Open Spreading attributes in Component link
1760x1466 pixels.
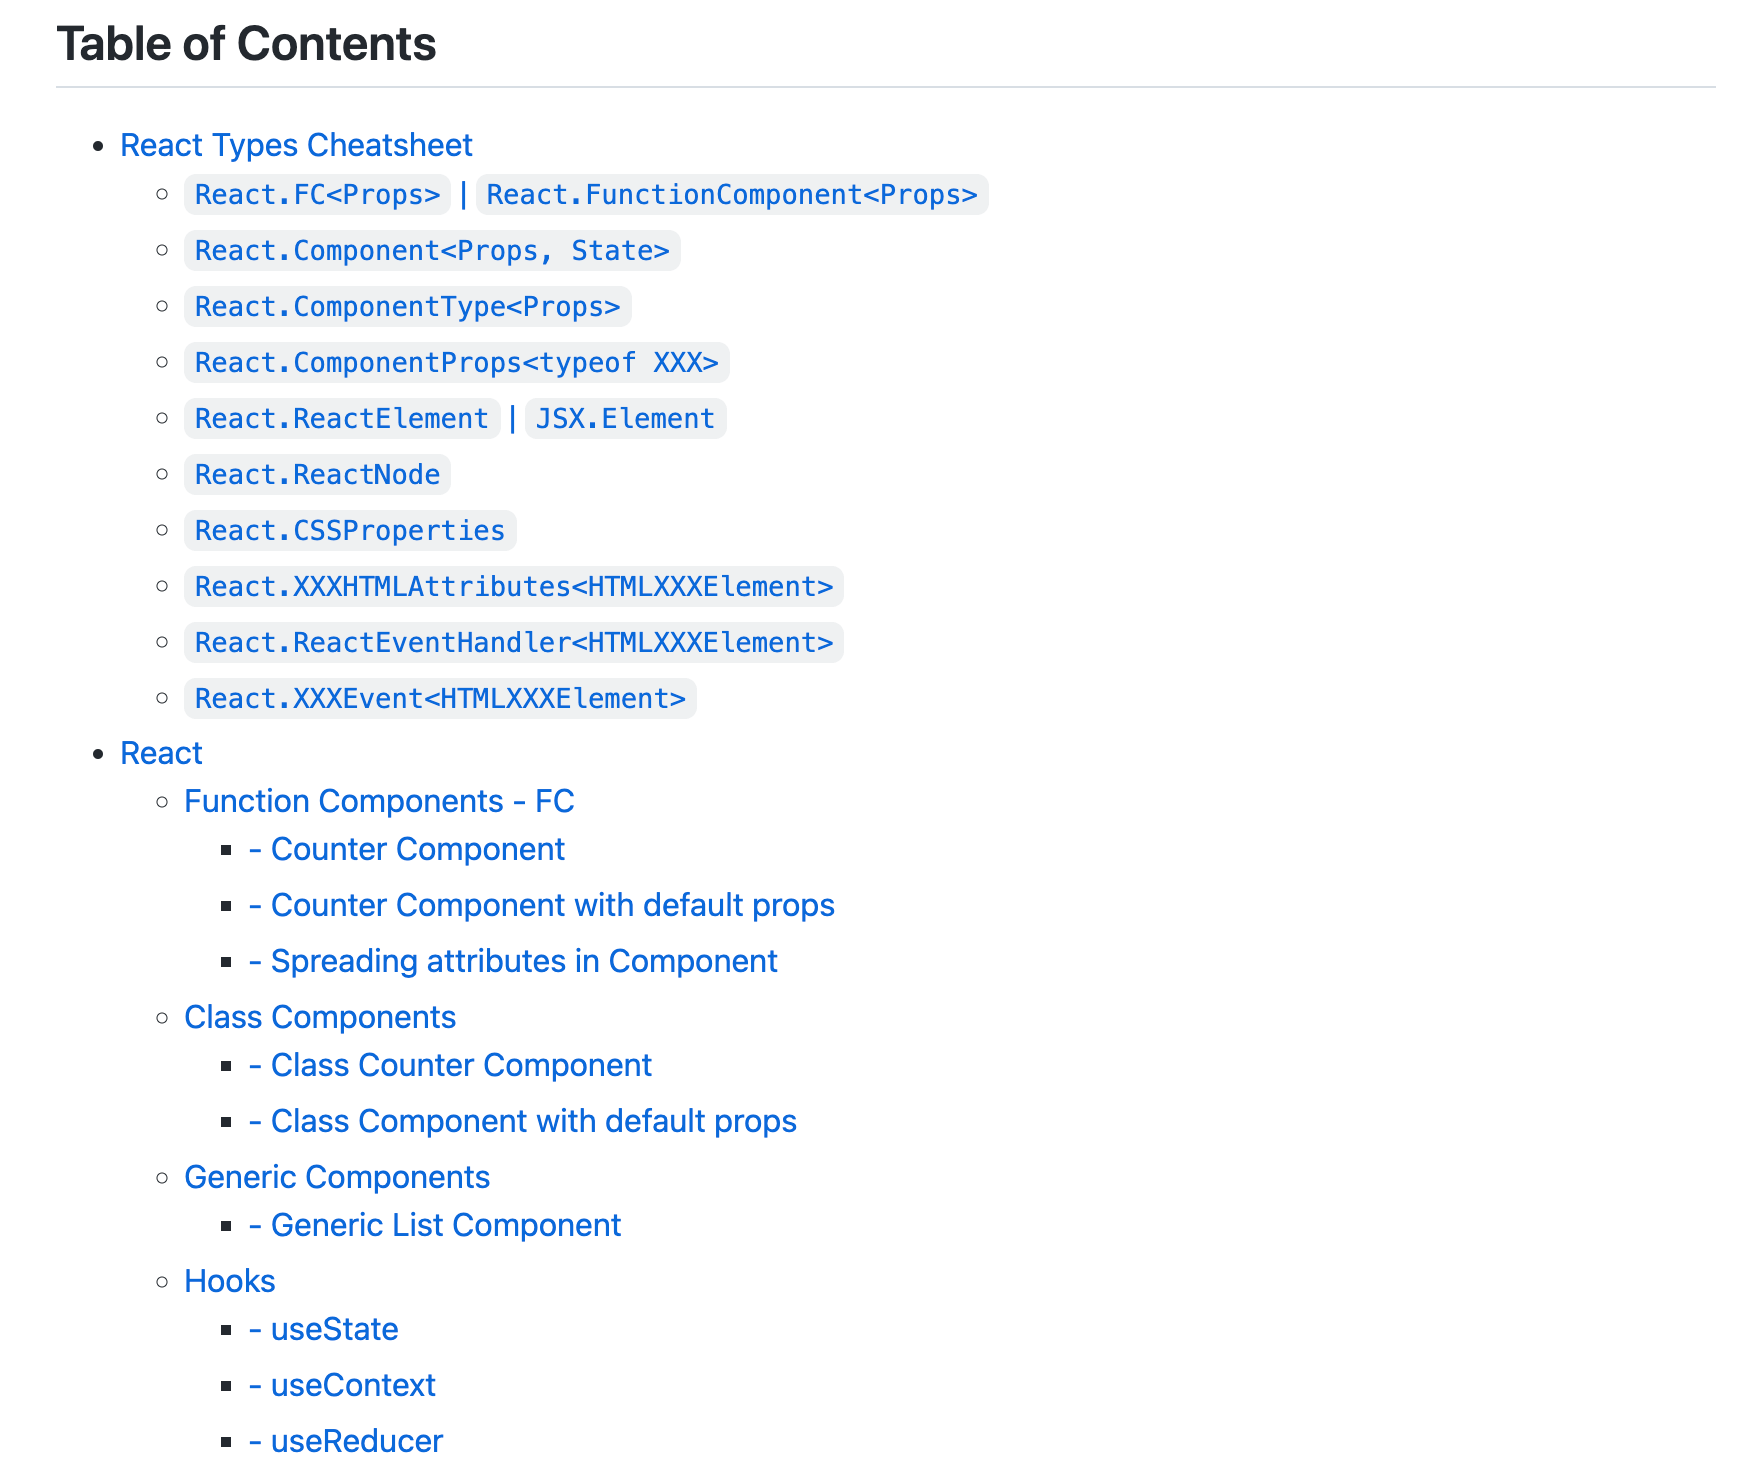[523, 961]
